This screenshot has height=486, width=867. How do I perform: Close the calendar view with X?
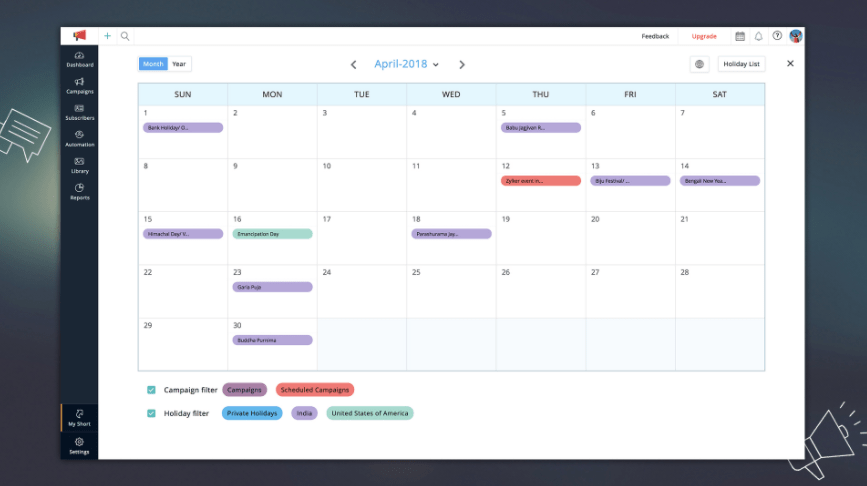[x=790, y=64]
